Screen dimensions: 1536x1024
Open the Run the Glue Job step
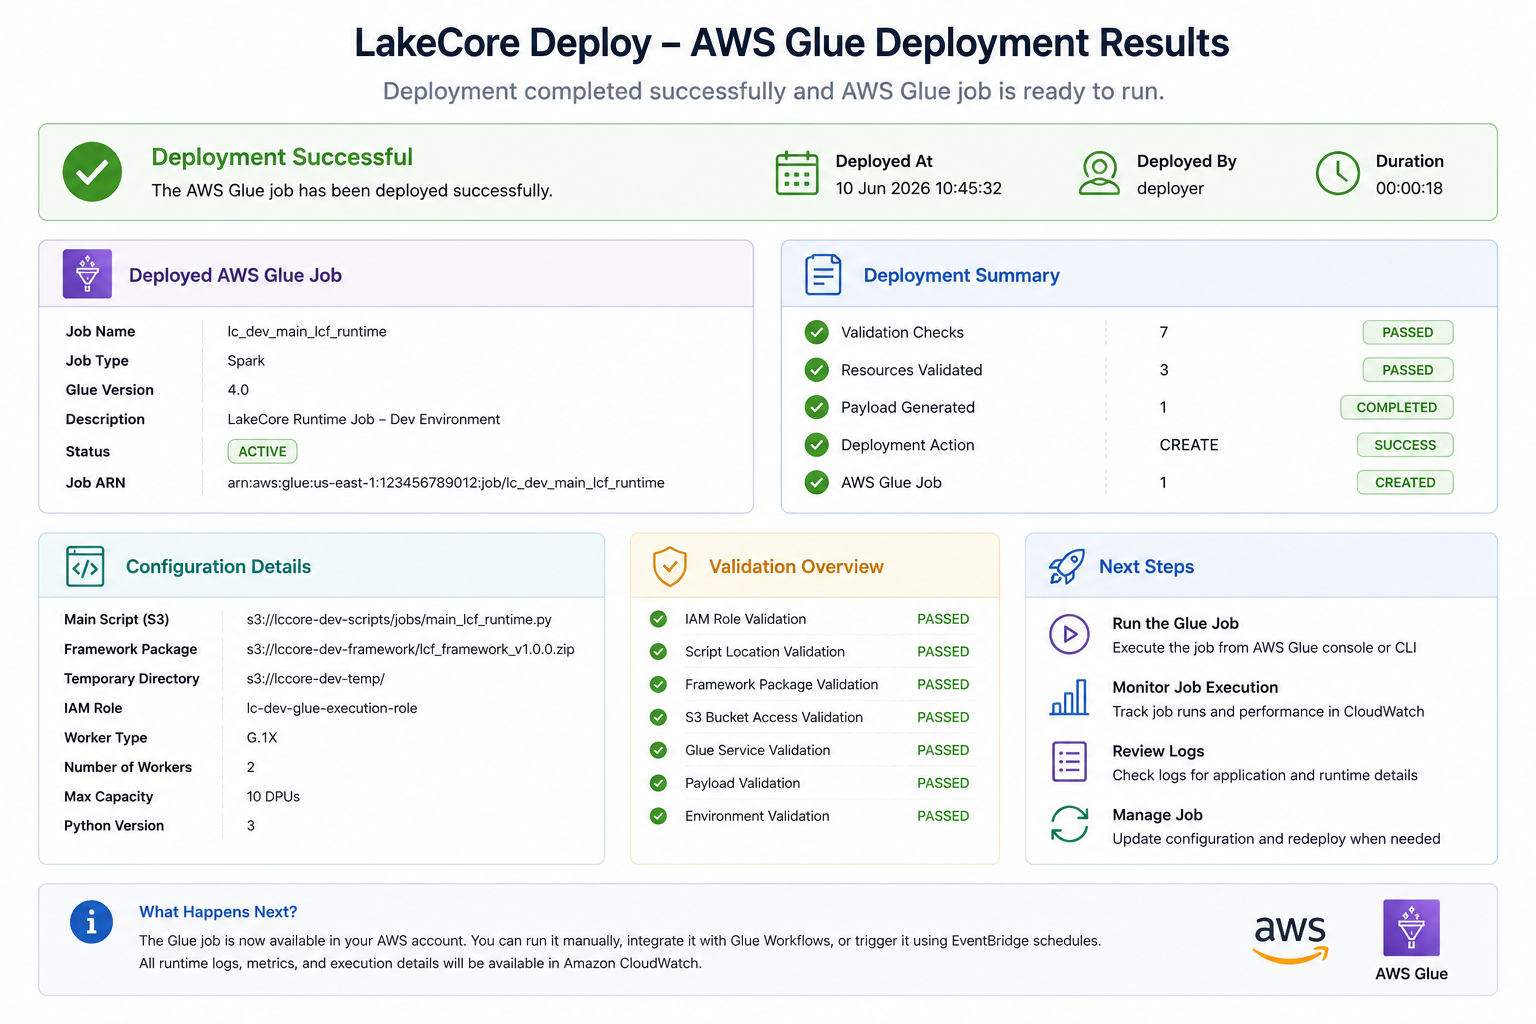(x=1244, y=635)
